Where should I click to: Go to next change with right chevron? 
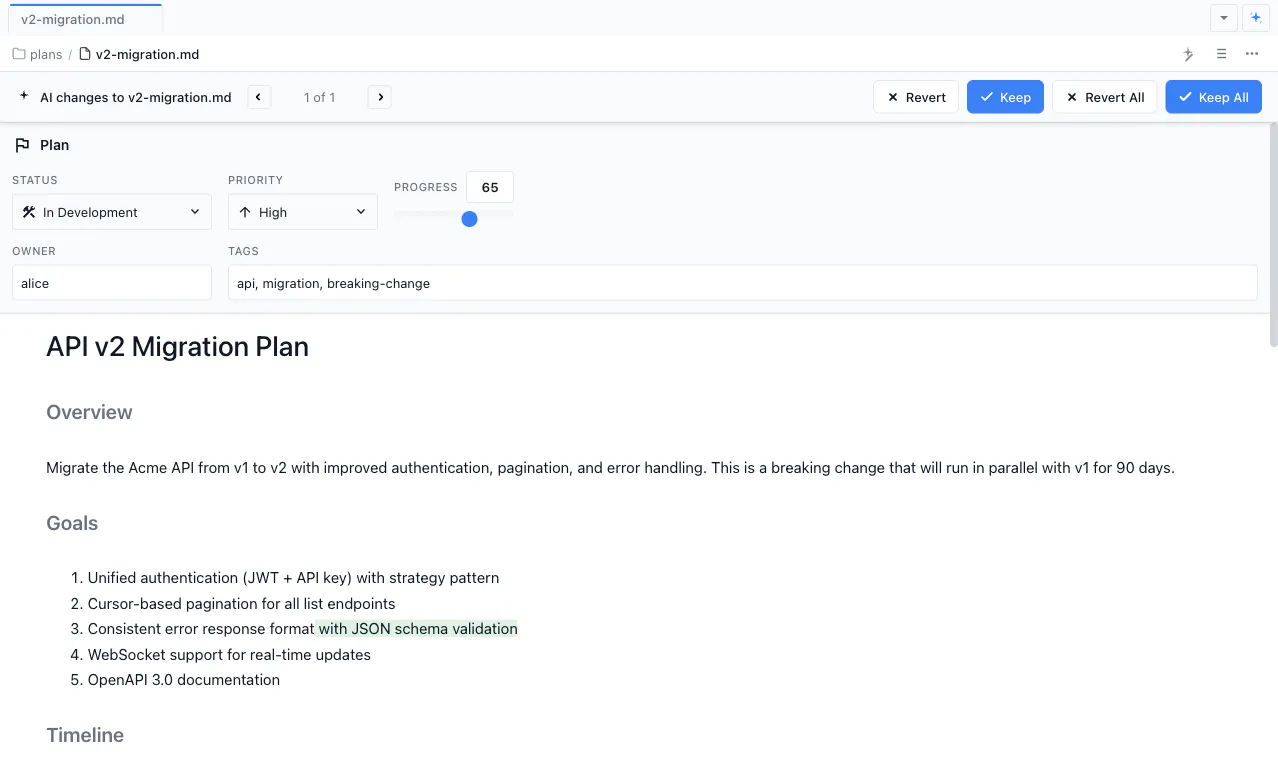(379, 97)
